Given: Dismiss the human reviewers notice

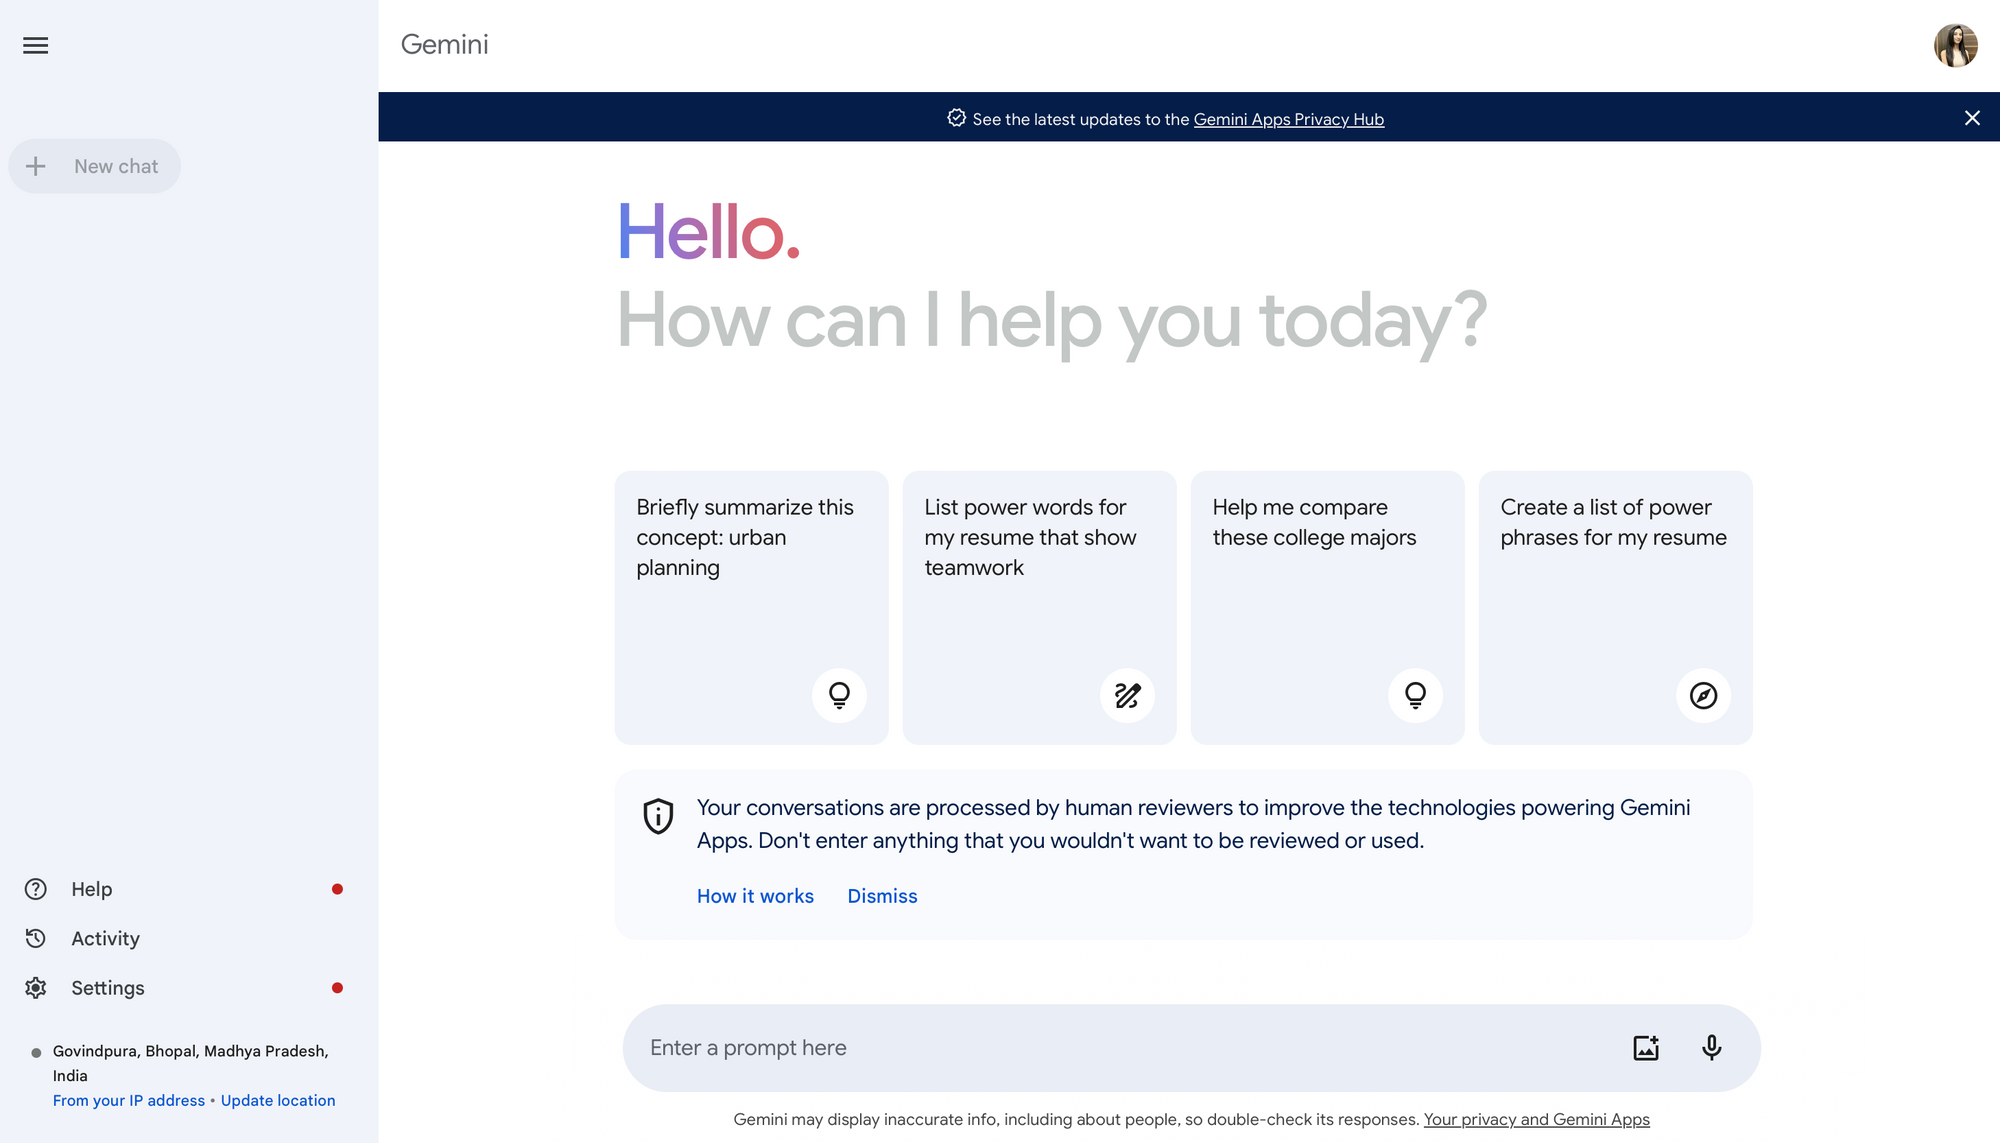Looking at the screenshot, I should (882, 896).
